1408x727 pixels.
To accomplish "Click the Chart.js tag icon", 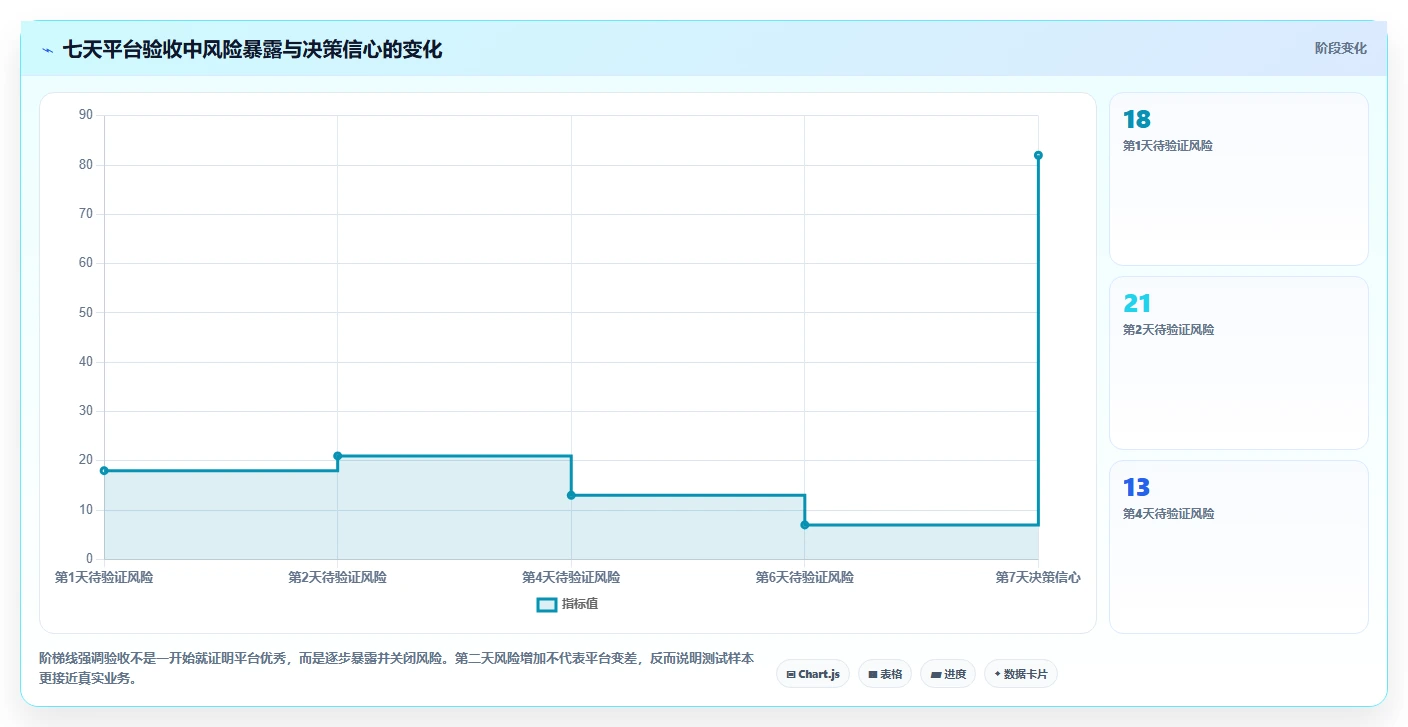I will (x=791, y=675).
